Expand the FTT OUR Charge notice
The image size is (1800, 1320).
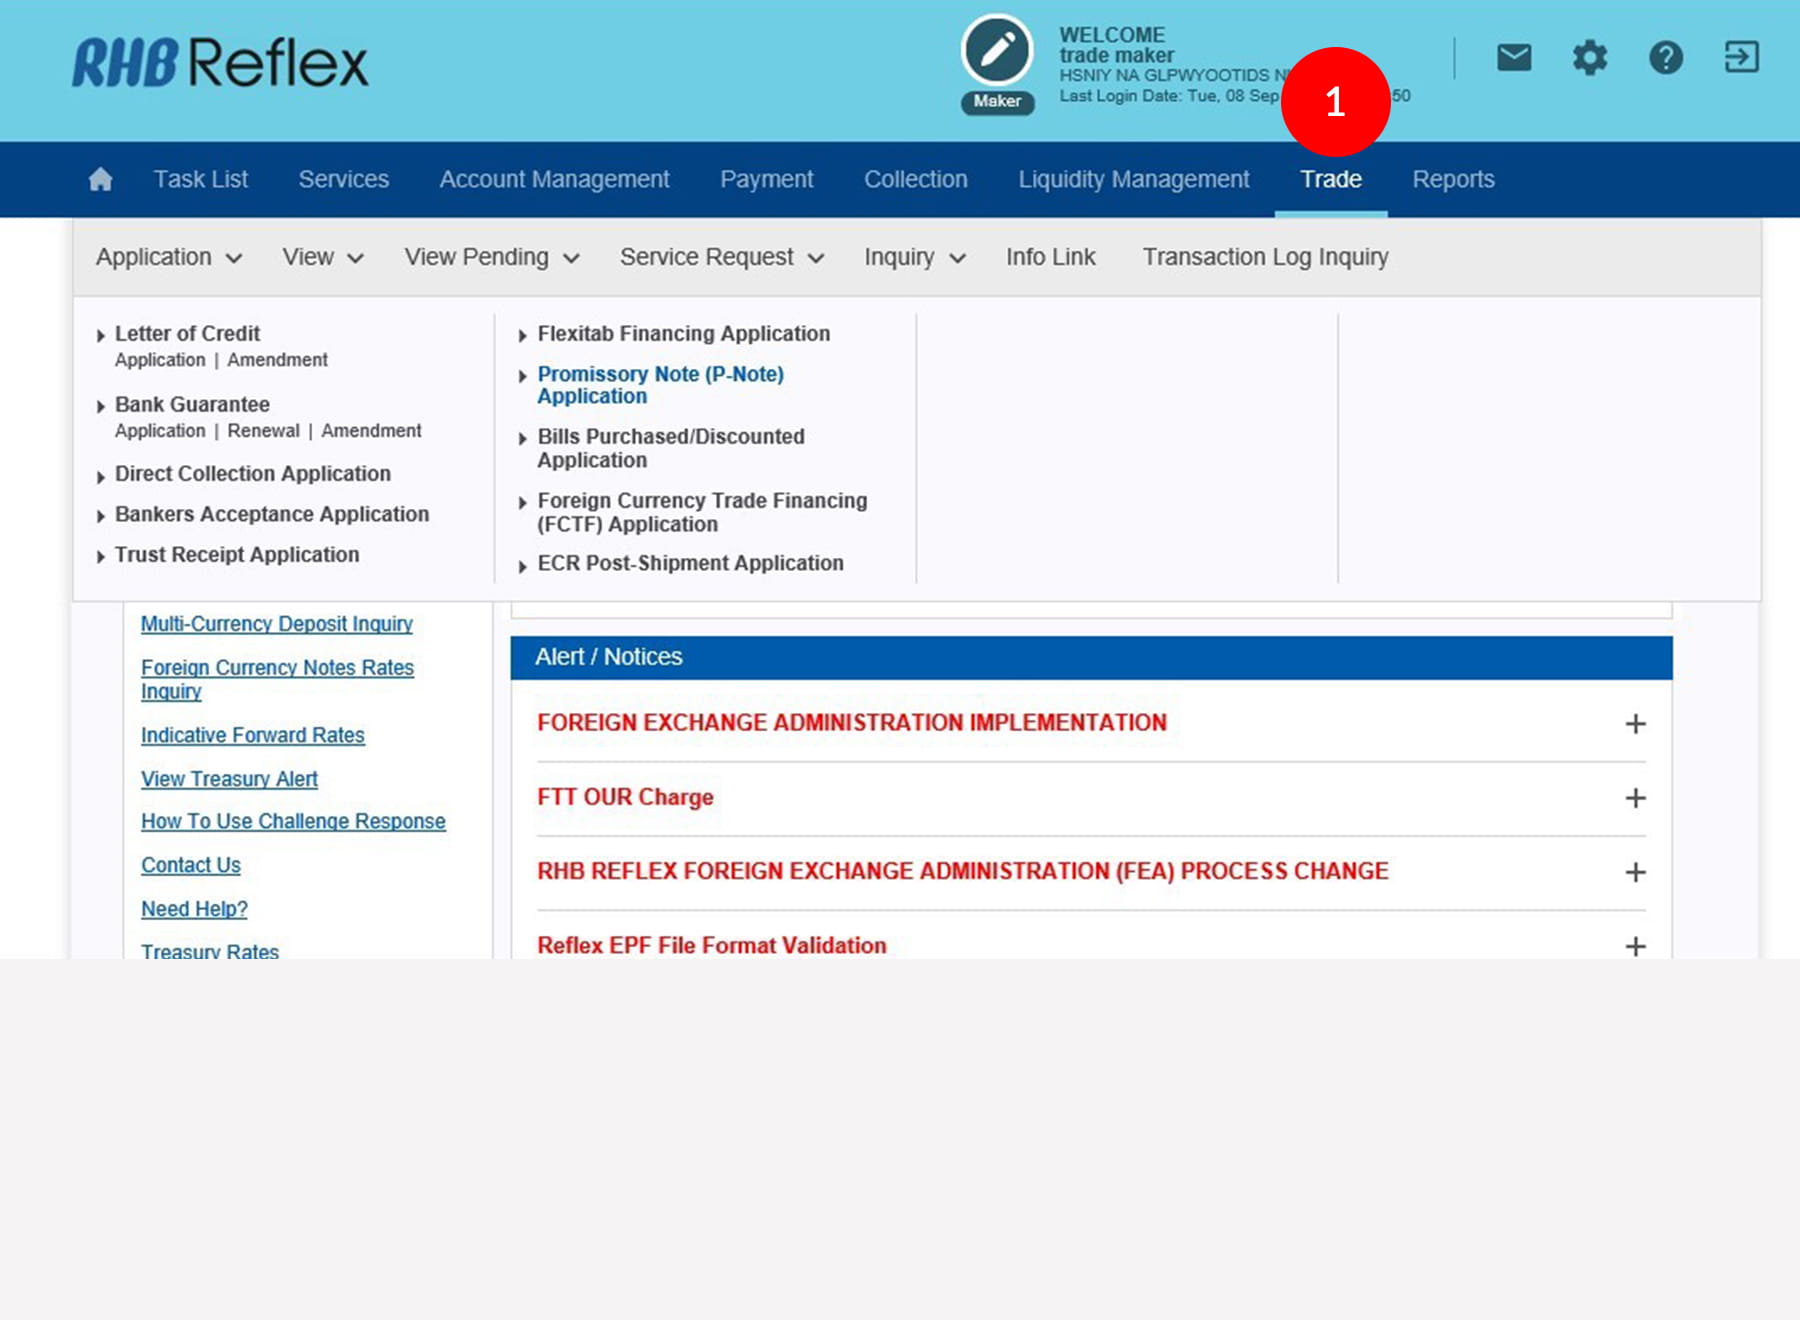point(1635,798)
